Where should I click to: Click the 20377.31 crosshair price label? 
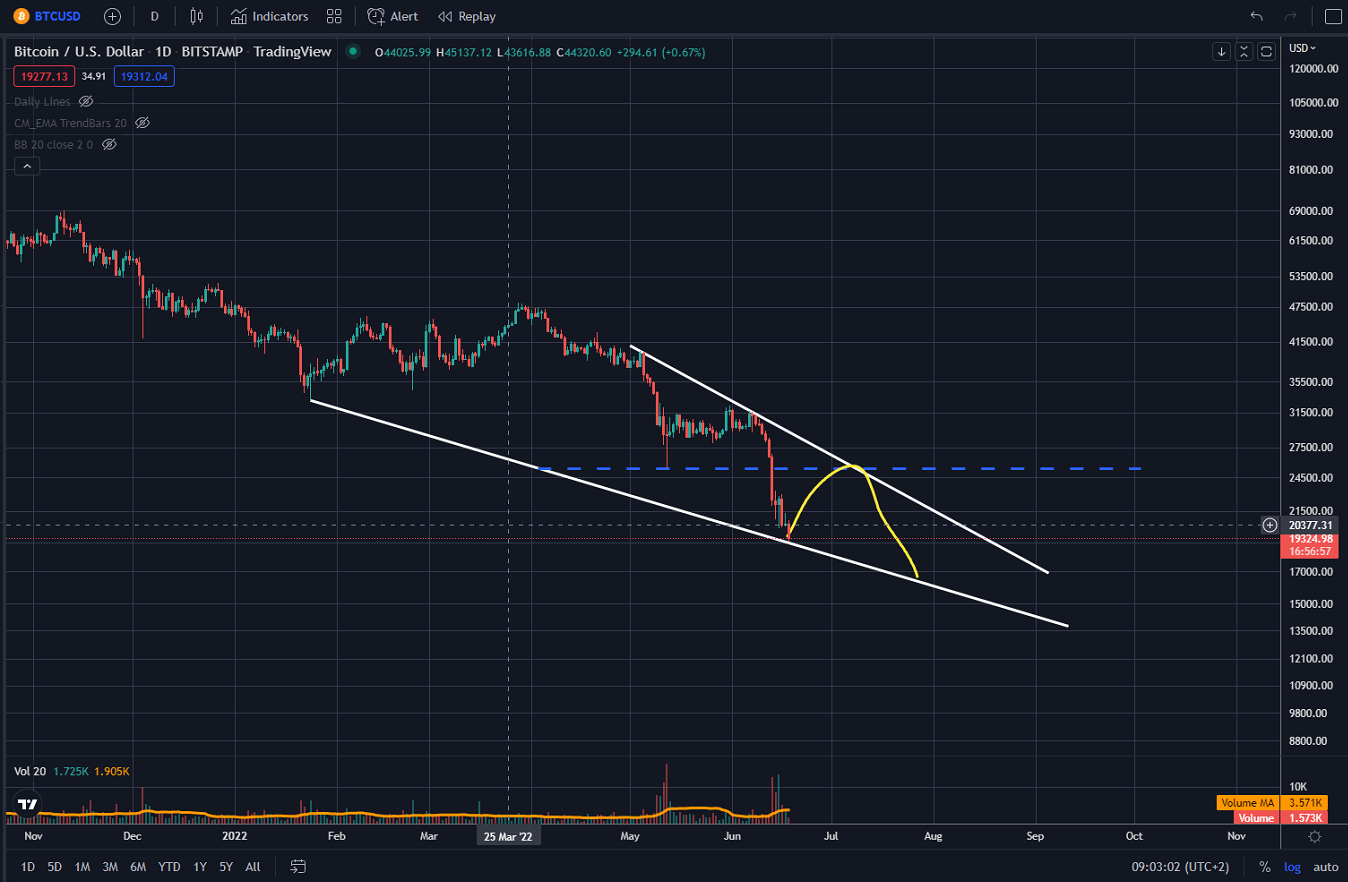coord(1310,525)
